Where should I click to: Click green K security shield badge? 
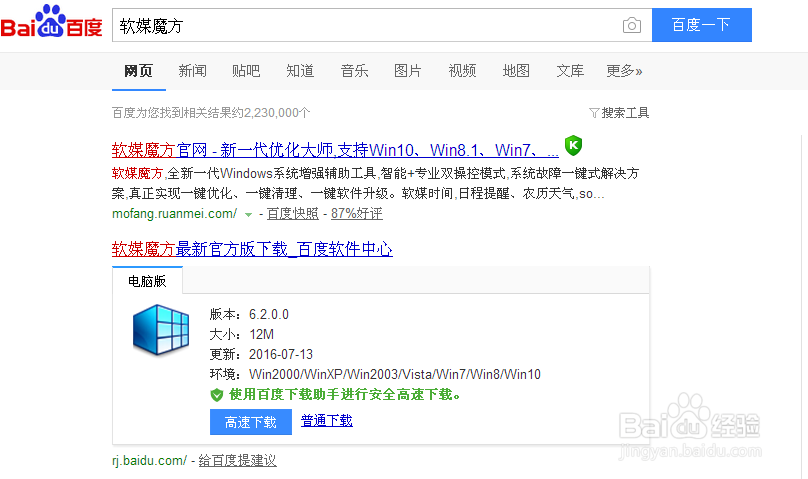coord(573,146)
